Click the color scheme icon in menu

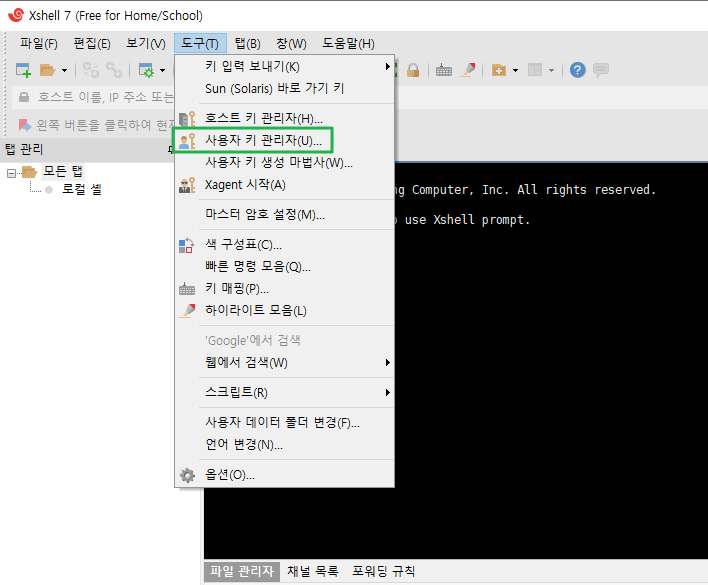(x=186, y=245)
